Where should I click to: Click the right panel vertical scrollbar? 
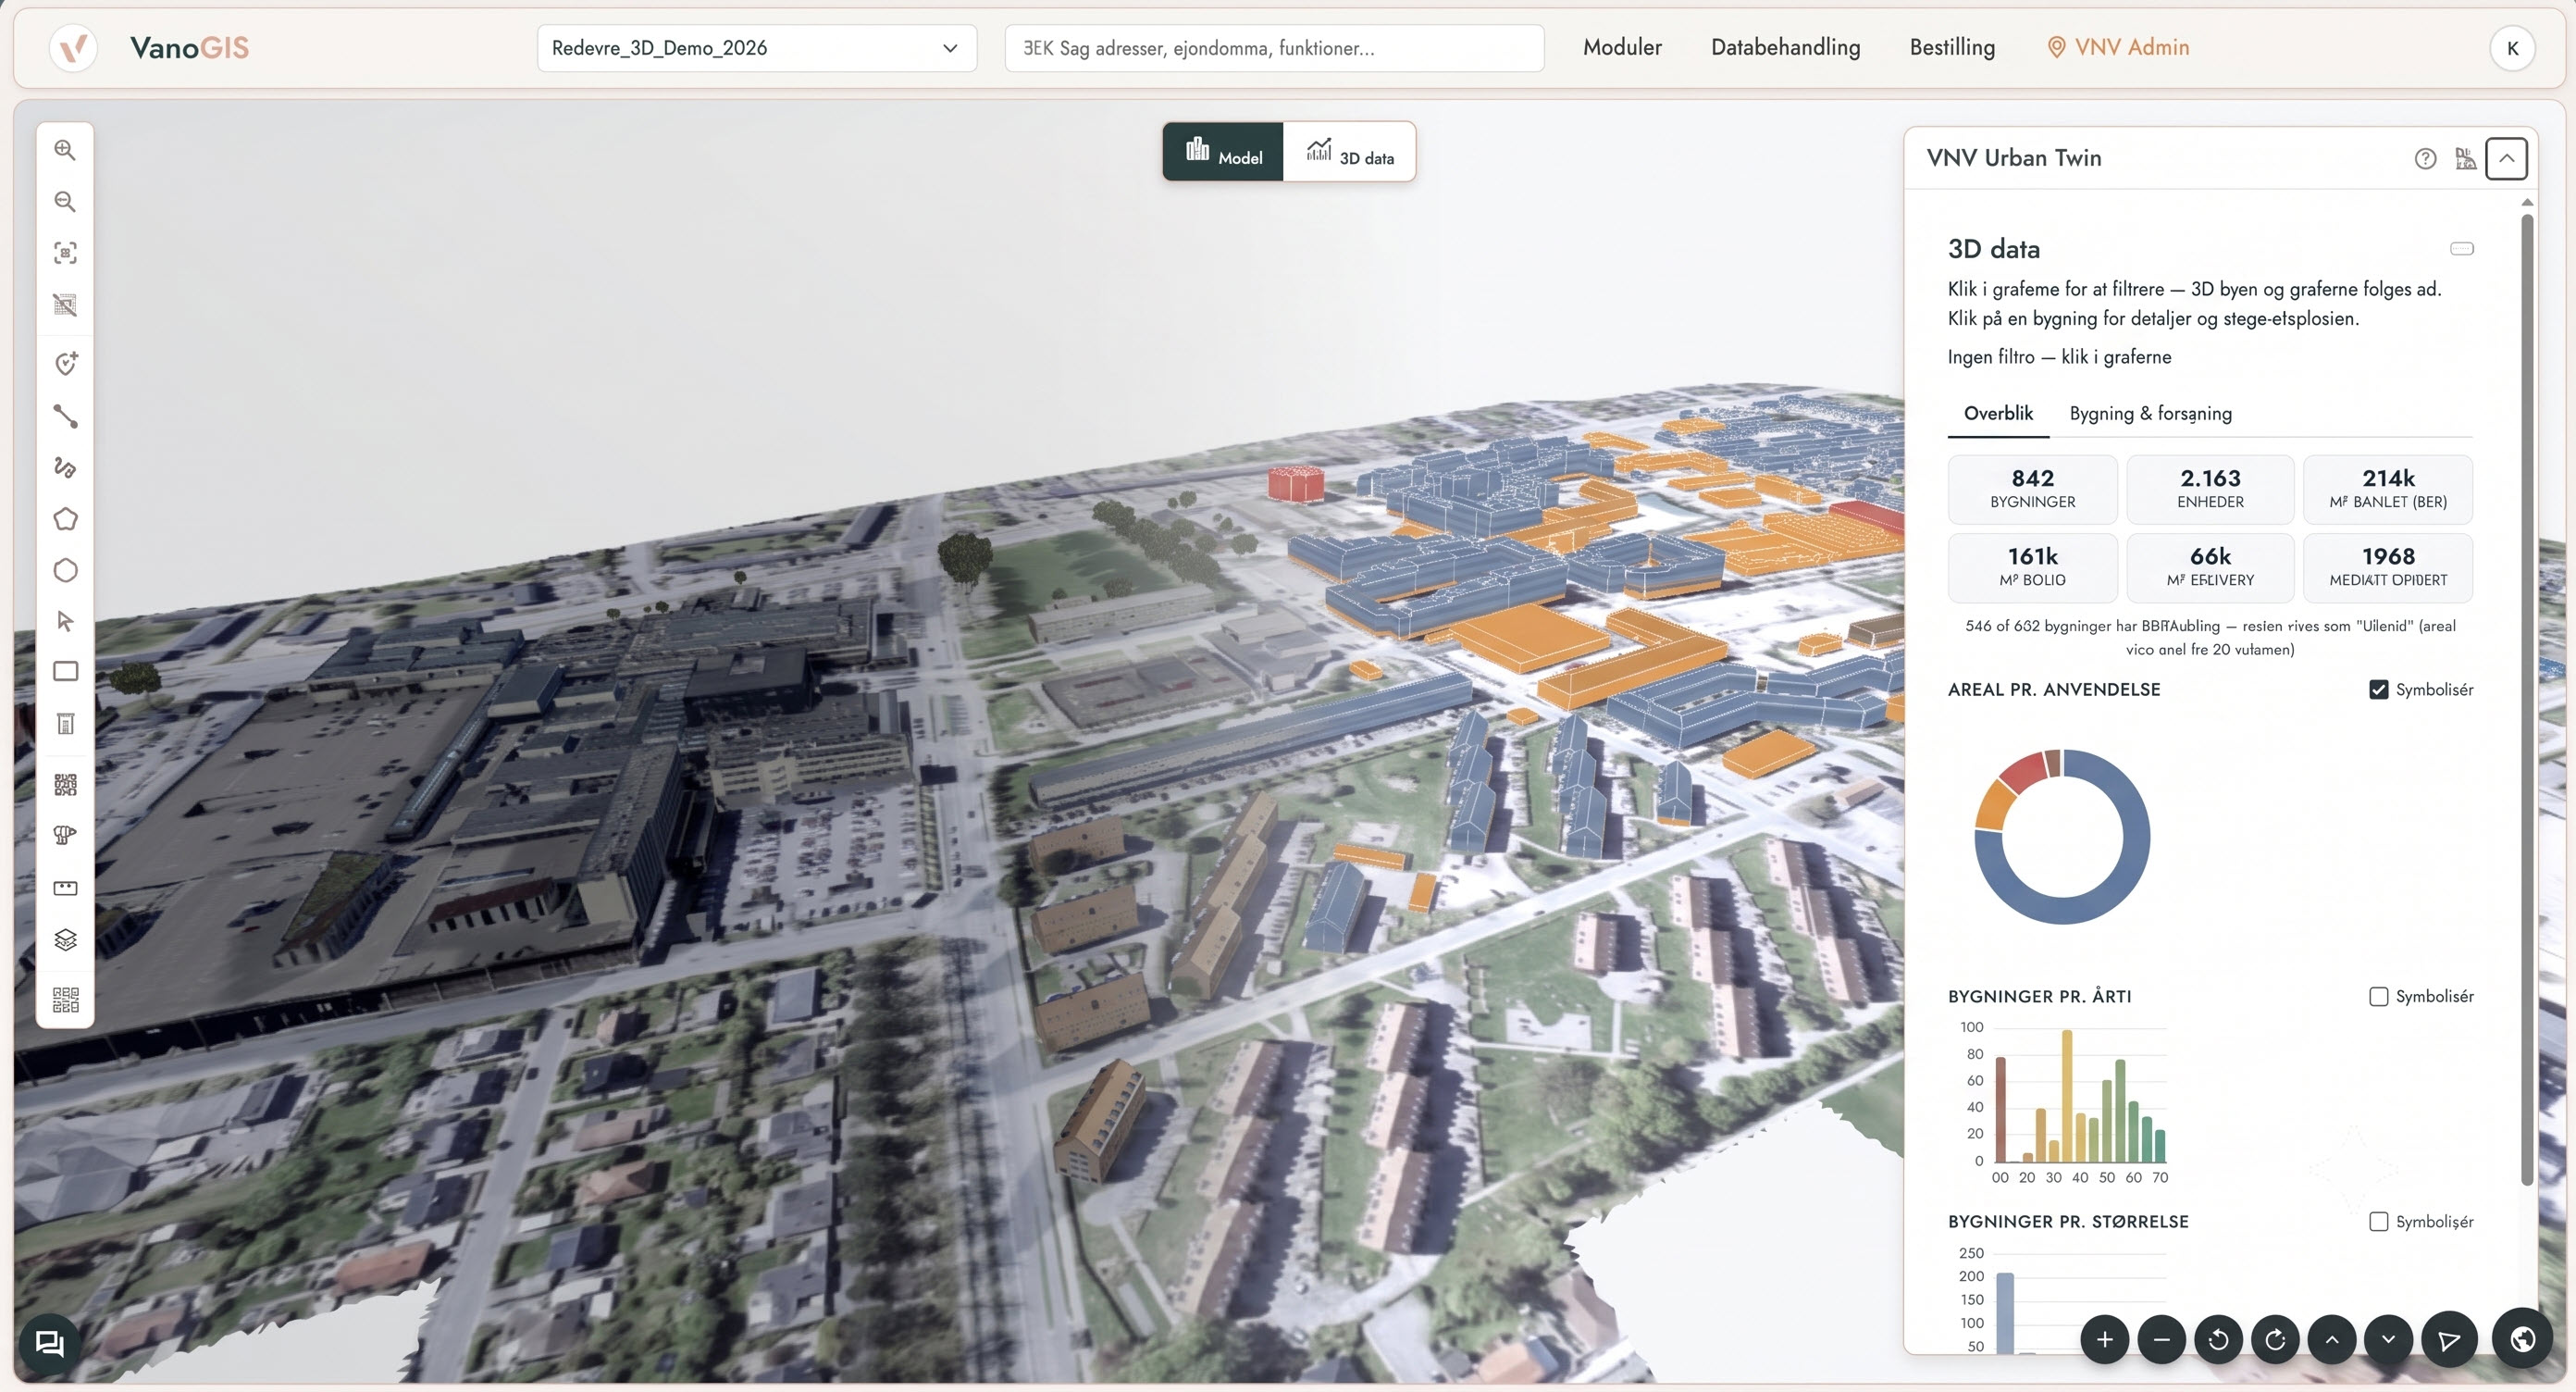click(x=2527, y=700)
